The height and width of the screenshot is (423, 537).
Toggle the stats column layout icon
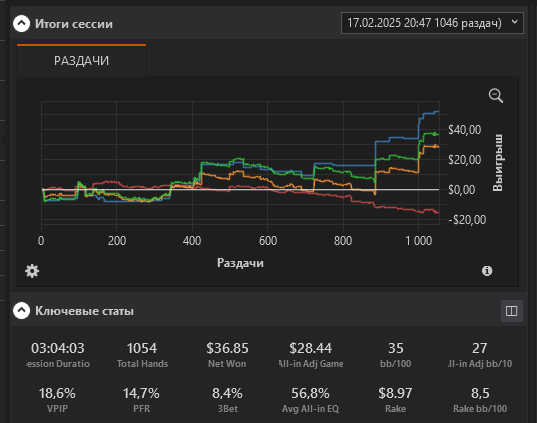pos(512,311)
